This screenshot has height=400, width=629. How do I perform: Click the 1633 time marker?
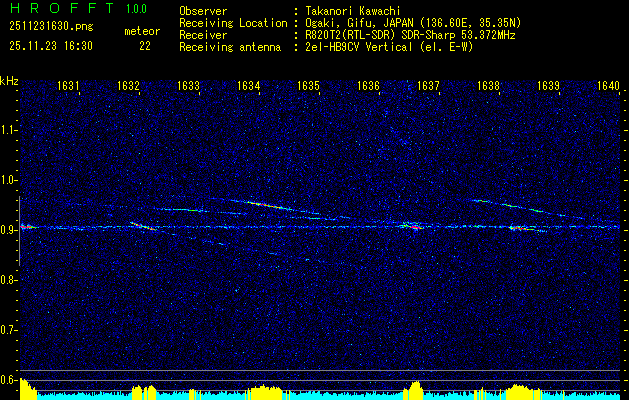pyautogui.click(x=189, y=86)
